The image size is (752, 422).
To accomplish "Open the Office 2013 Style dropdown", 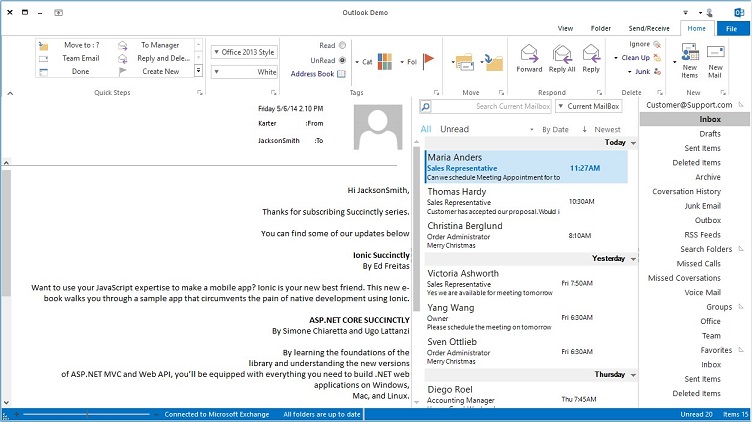I will pyautogui.click(x=244, y=52).
